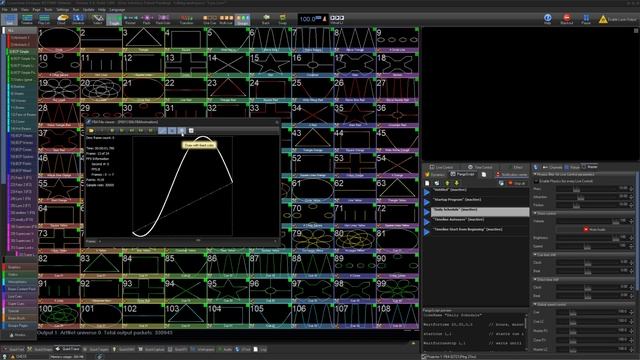Click the Attraction value stepper arrows
This screenshot has height=360, width=640.
coord(631,196)
